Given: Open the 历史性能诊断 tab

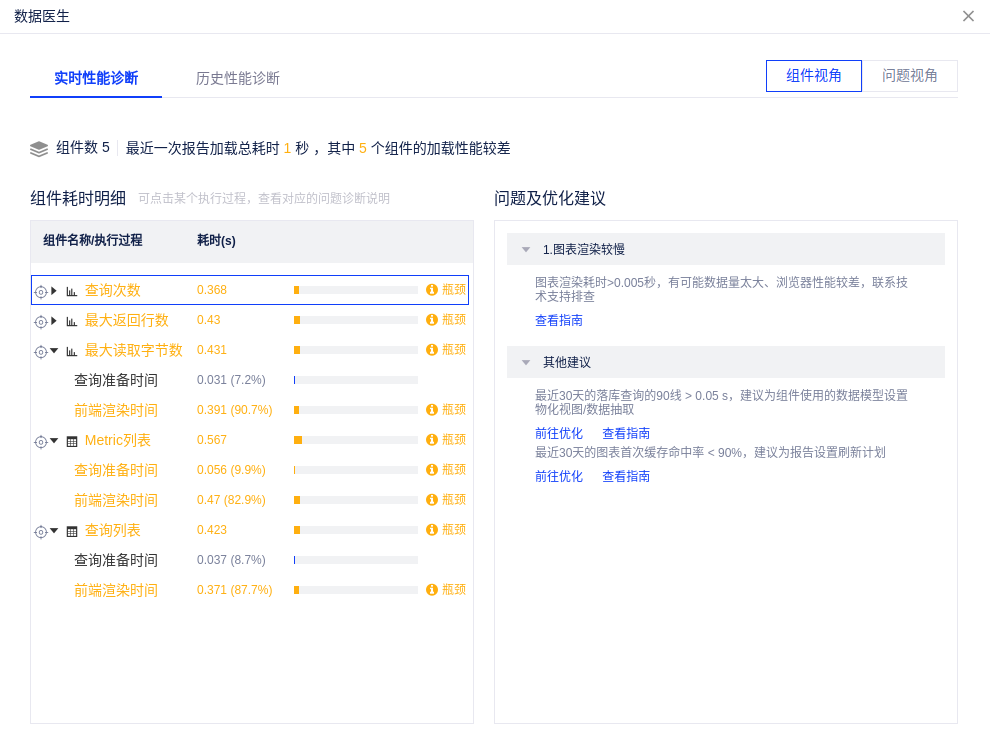Looking at the screenshot, I should click(238, 78).
